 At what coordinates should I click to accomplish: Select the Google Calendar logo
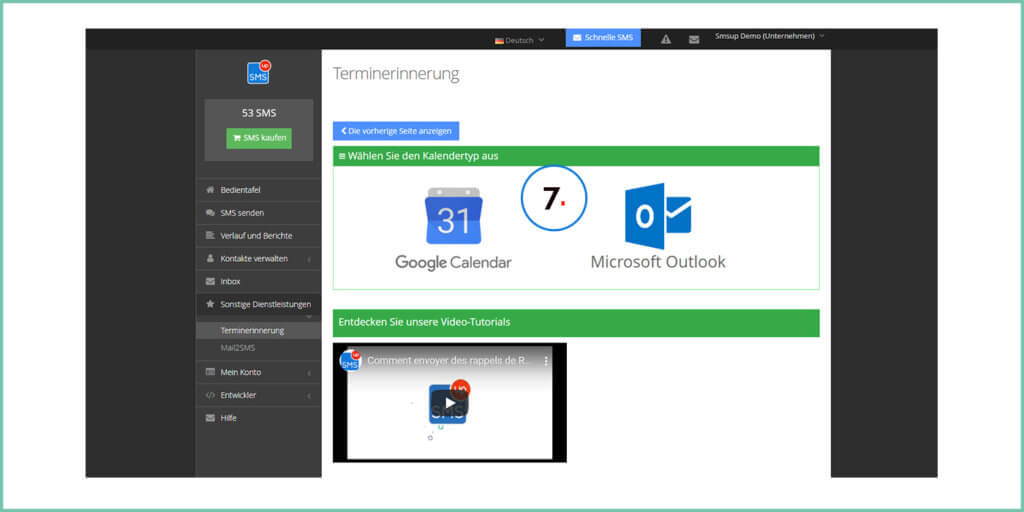453,216
